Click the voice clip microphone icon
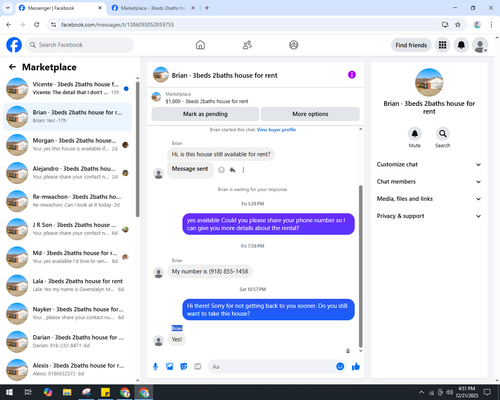Image resolution: width=500 pixels, height=400 pixels. [155, 367]
